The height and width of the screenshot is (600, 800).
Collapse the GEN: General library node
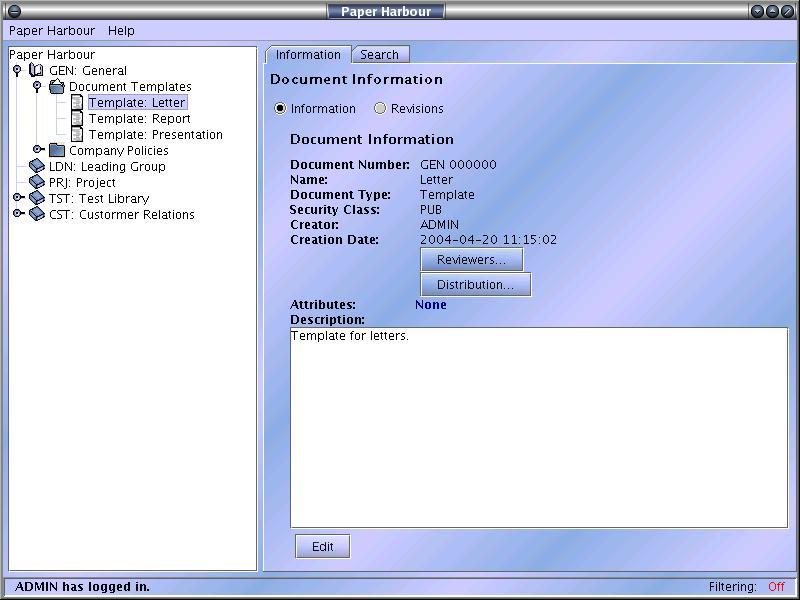[x=17, y=70]
